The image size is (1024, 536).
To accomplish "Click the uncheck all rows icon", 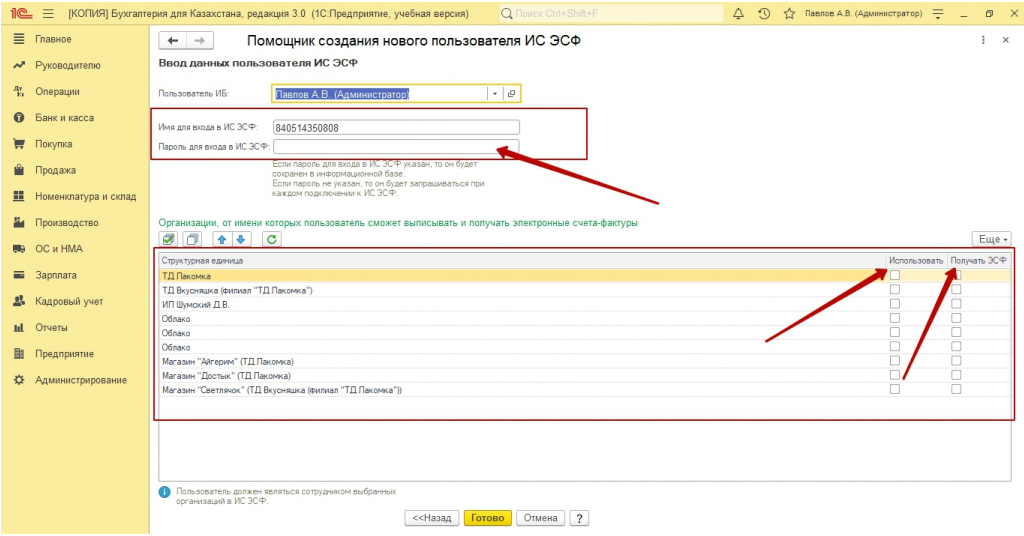I will [193, 239].
